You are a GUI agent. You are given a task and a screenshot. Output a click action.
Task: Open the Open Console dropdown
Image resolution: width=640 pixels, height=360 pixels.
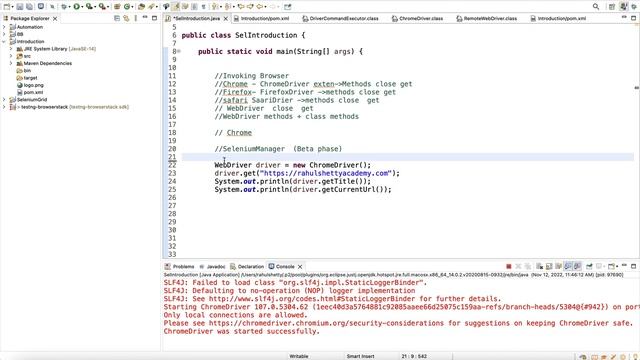616,267
